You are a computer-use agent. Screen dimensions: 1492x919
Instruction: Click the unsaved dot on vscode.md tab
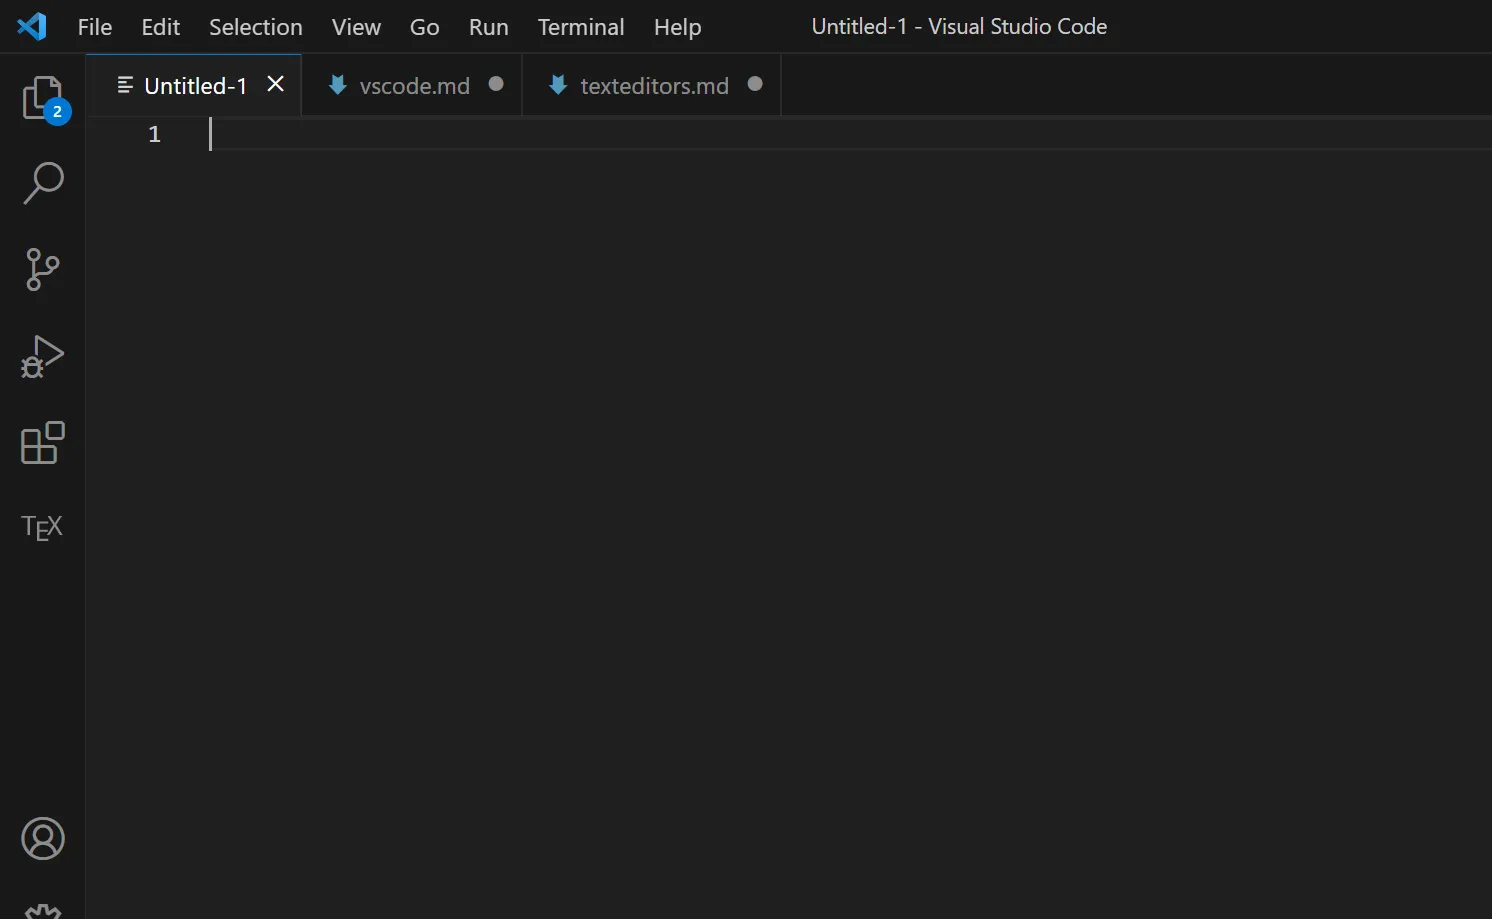[496, 85]
